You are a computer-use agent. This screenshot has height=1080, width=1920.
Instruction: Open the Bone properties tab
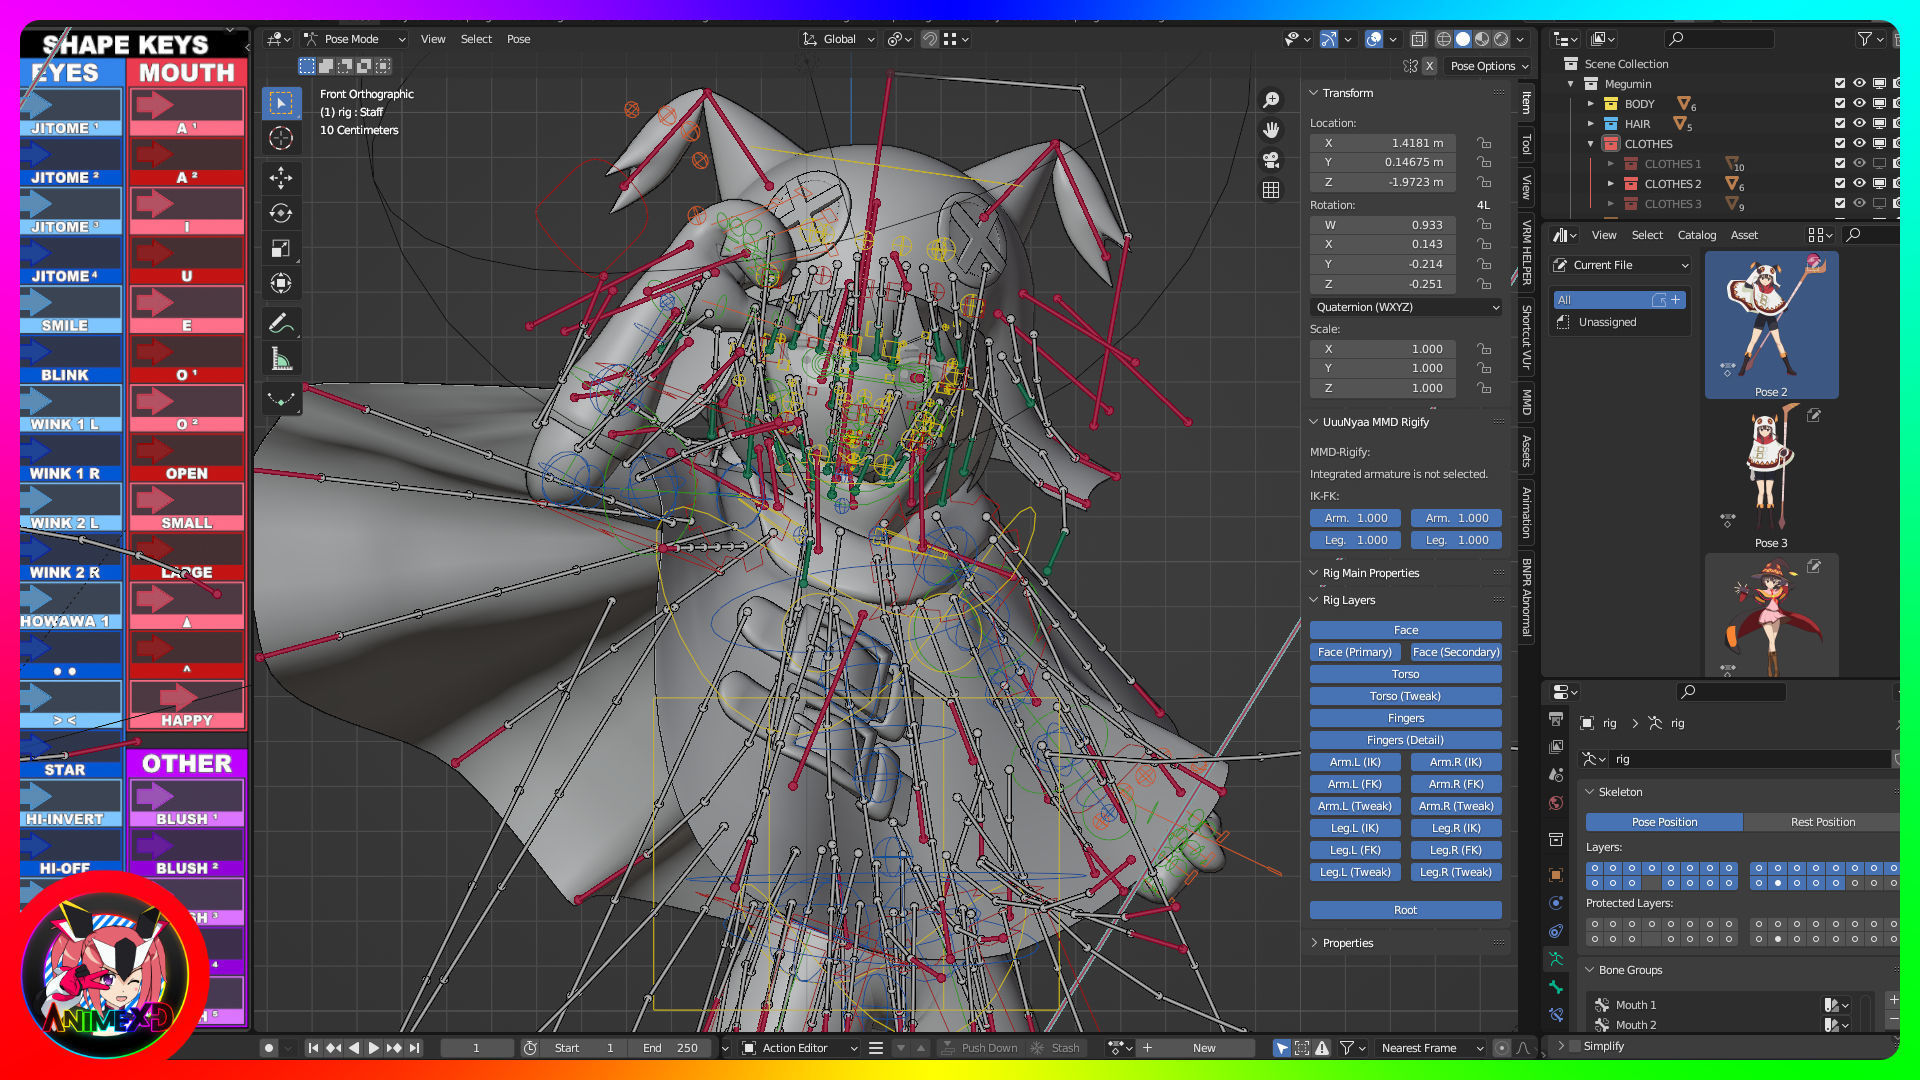pyautogui.click(x=1556, y=987)
